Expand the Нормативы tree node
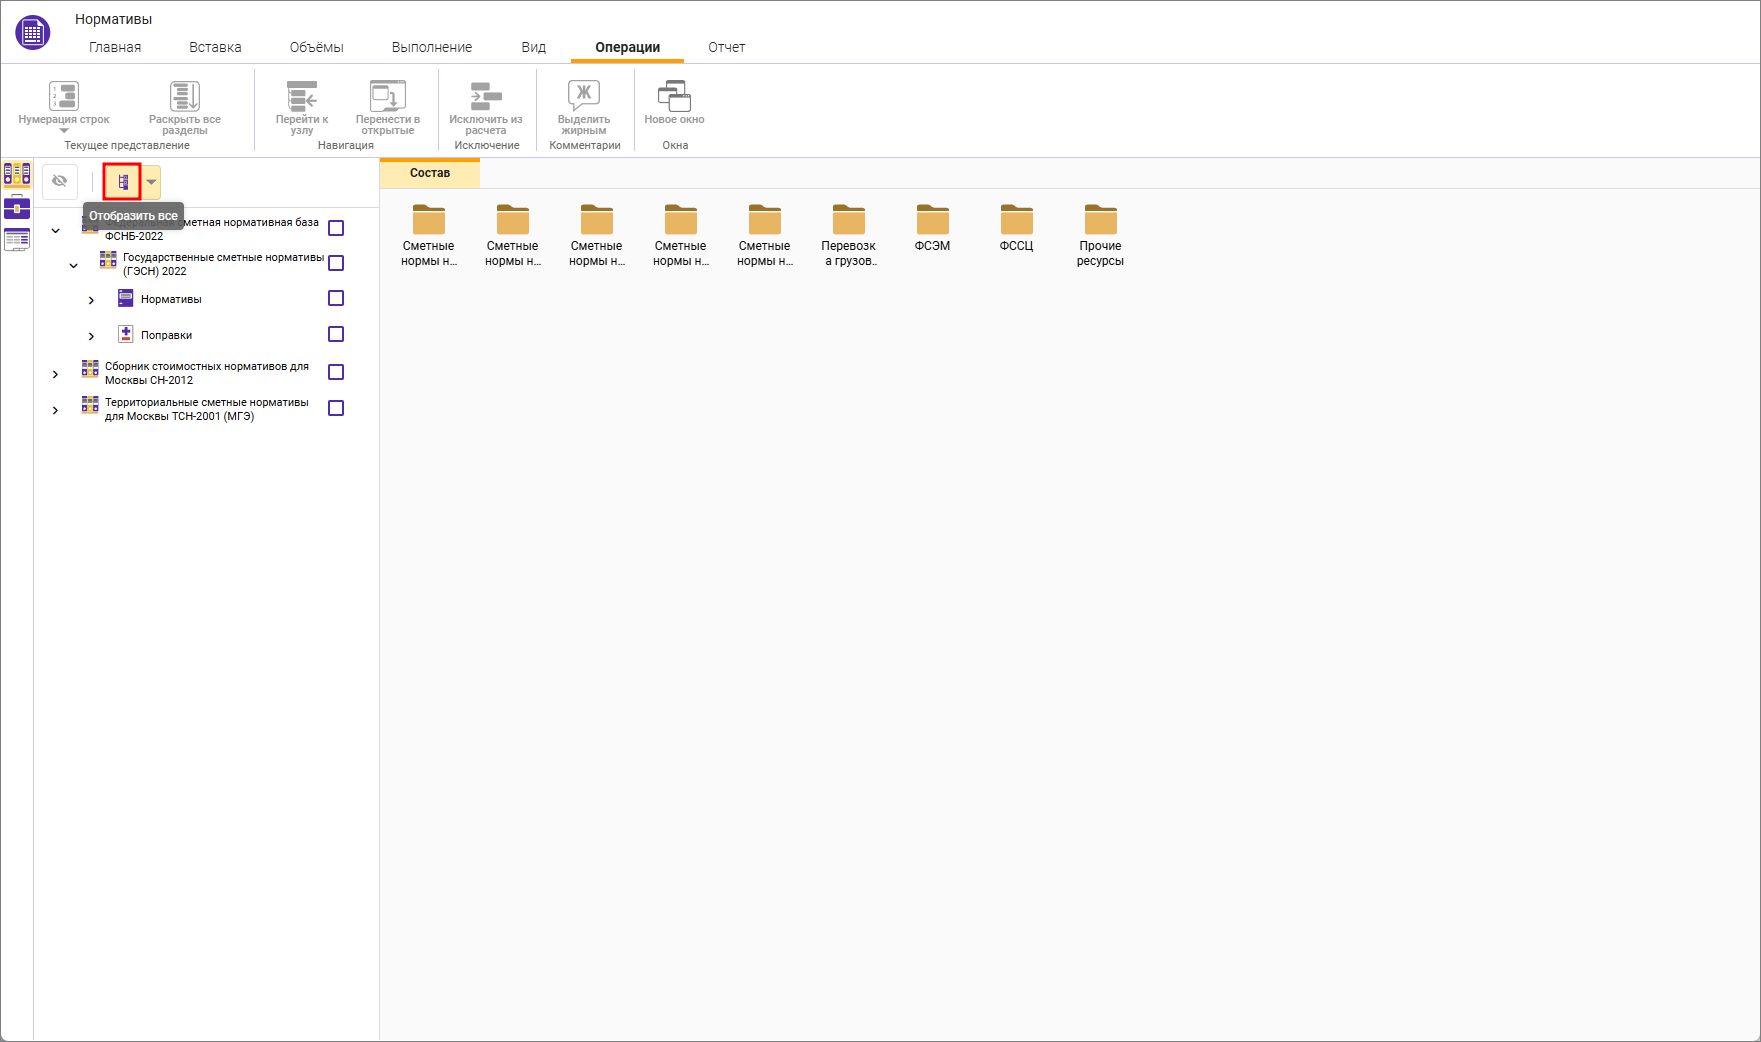The image size is (1761, 1042). pos(91,300)
